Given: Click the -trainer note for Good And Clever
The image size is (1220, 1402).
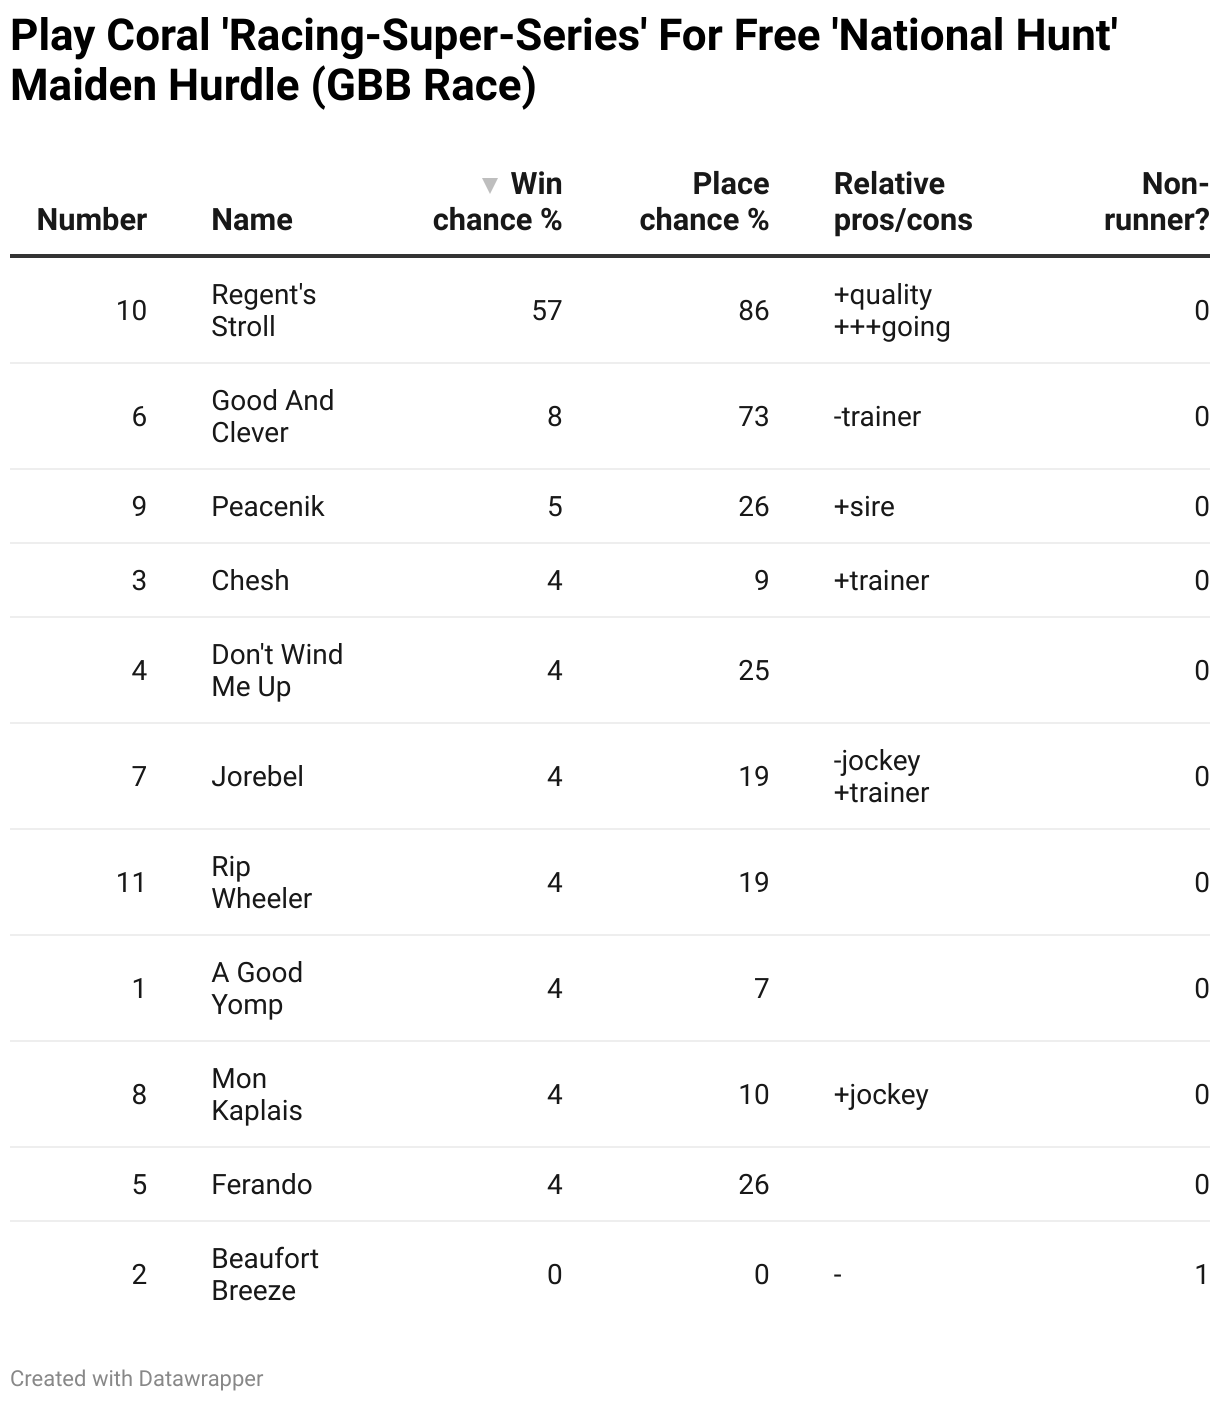Looking at the screenshot, I should [x=877, y=416].
